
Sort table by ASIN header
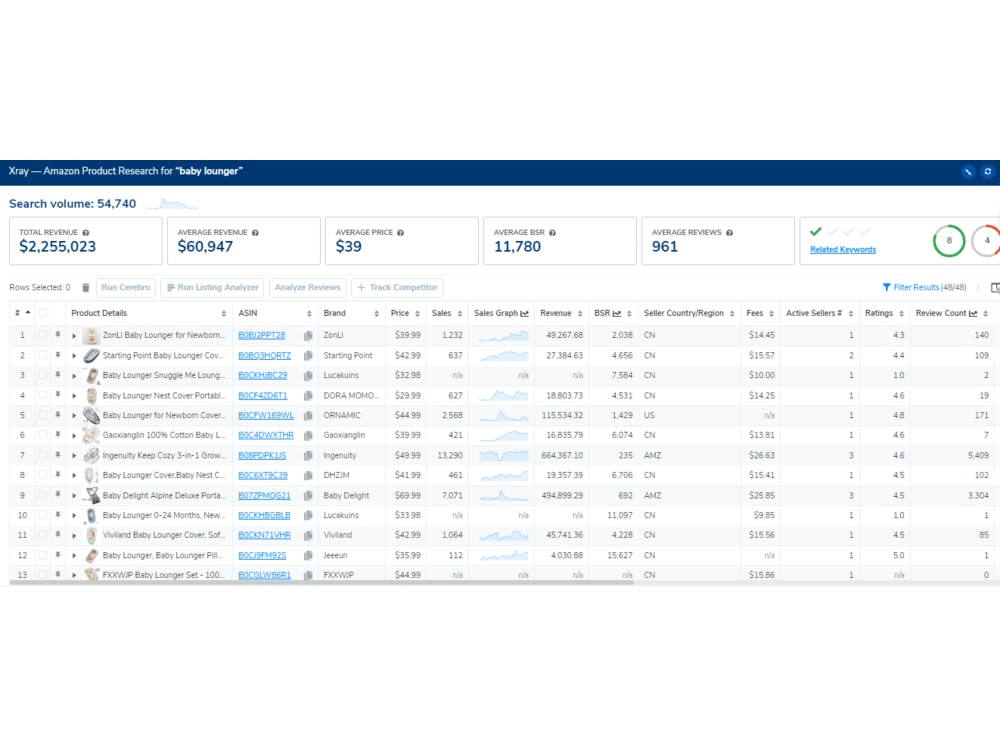(247, 313)
